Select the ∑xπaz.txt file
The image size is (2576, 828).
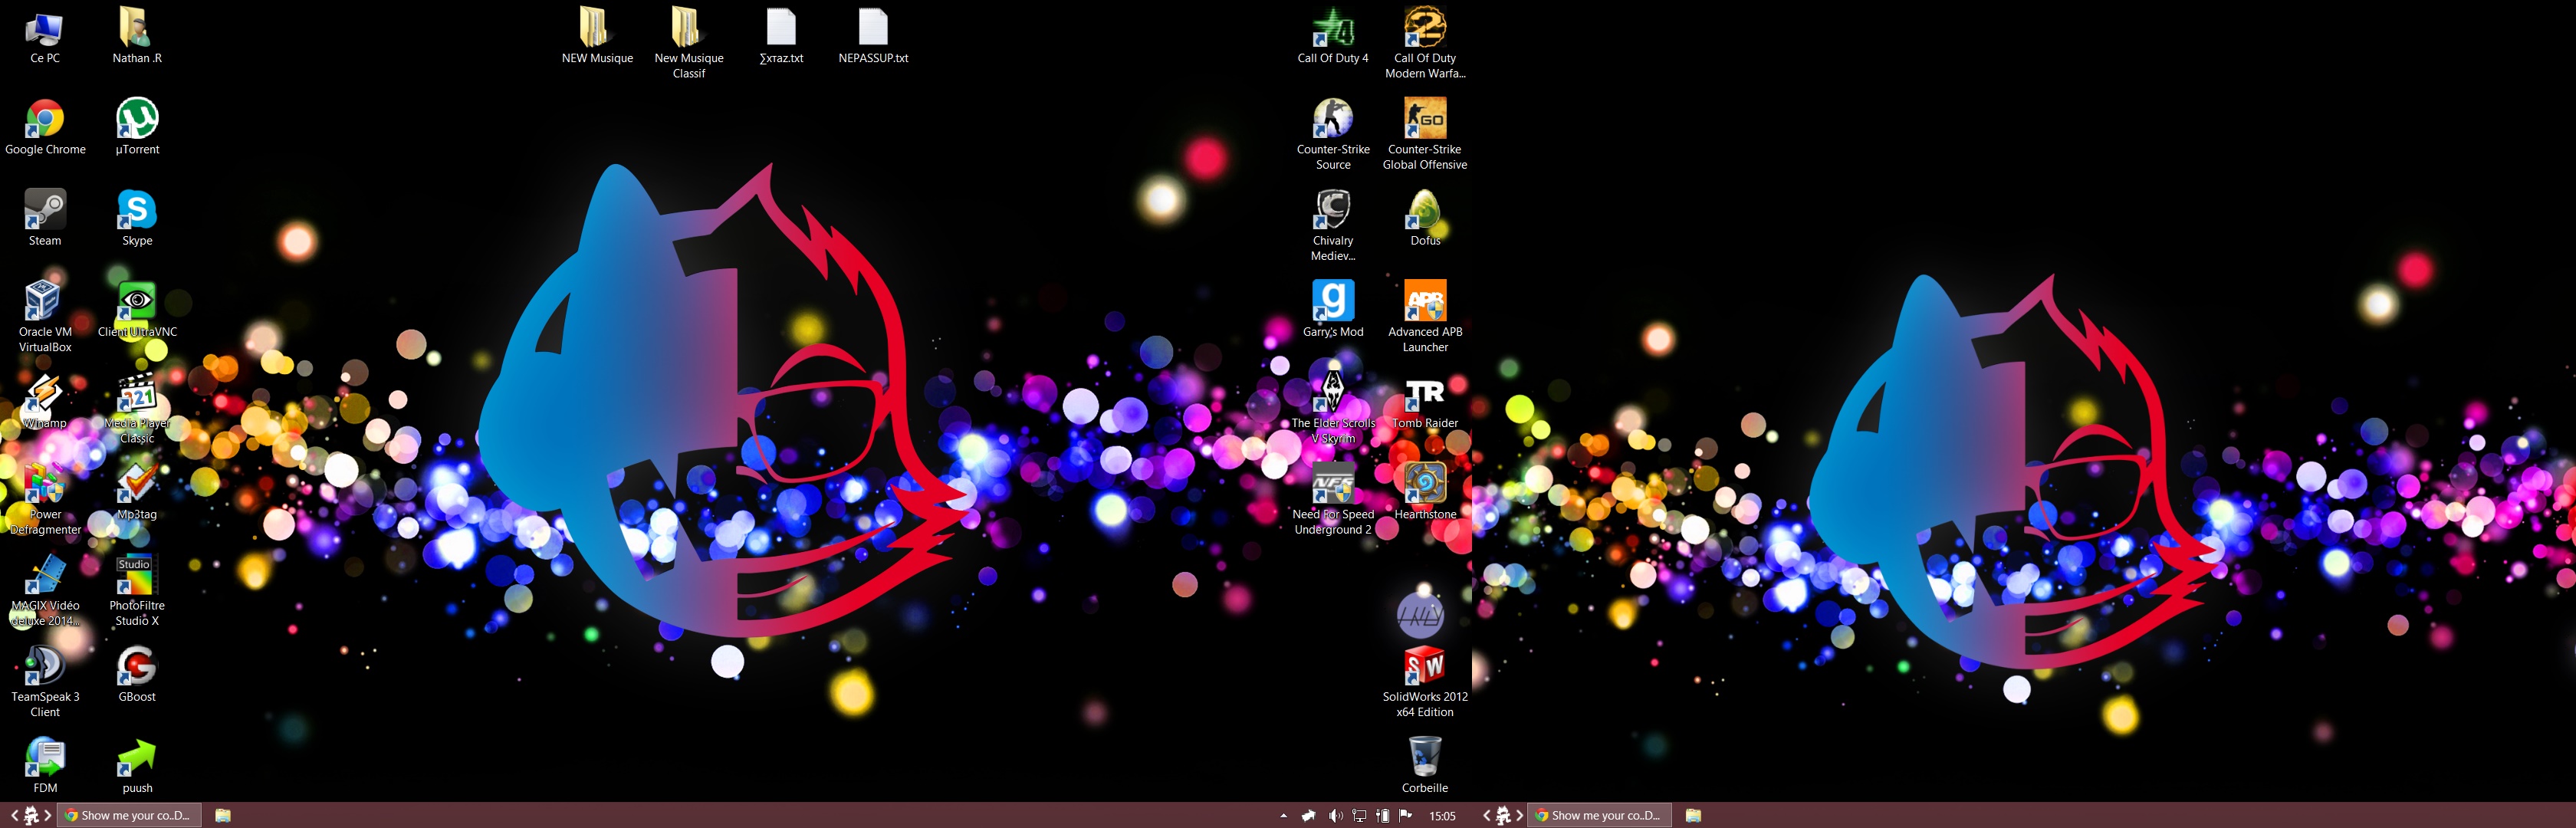click(781, 36)
